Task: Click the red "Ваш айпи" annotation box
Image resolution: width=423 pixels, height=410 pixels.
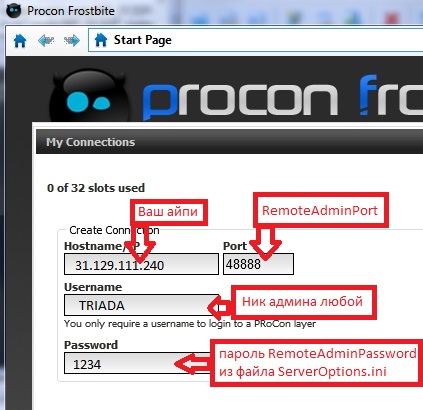Action: click(x=169, y=212)
